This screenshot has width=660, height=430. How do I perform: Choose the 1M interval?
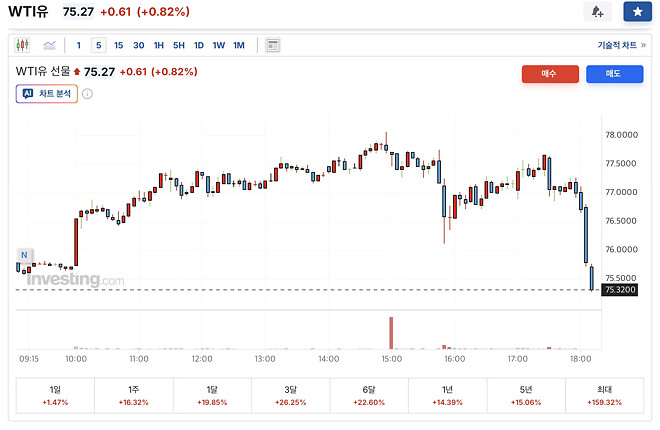pyautogui.click(x=238, y=45)
